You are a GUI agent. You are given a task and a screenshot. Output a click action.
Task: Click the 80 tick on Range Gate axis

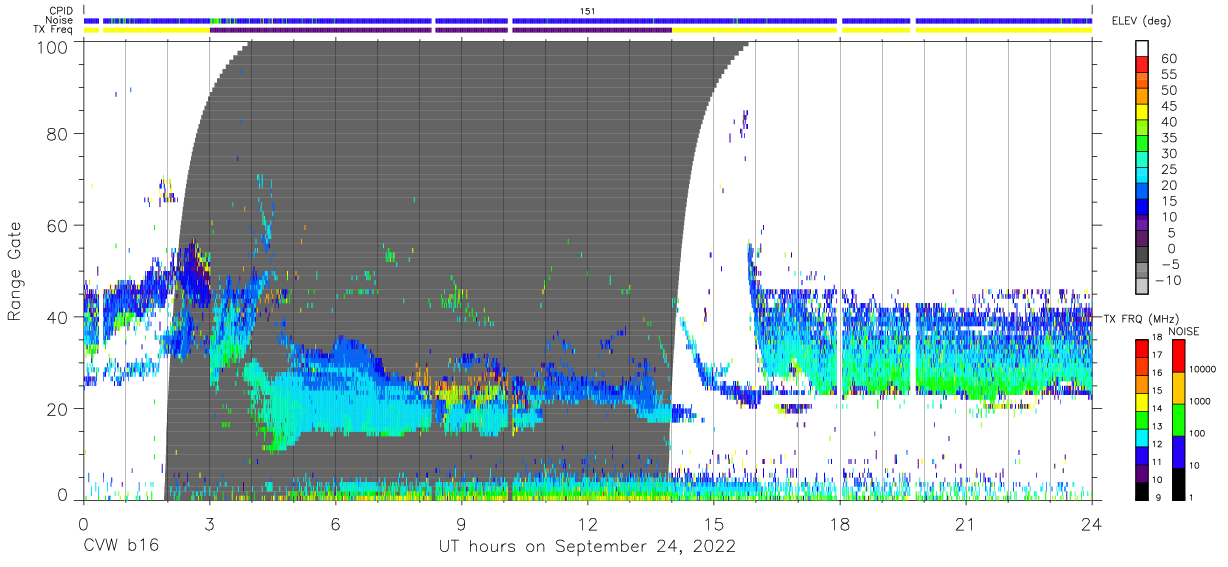pos(57,134)
